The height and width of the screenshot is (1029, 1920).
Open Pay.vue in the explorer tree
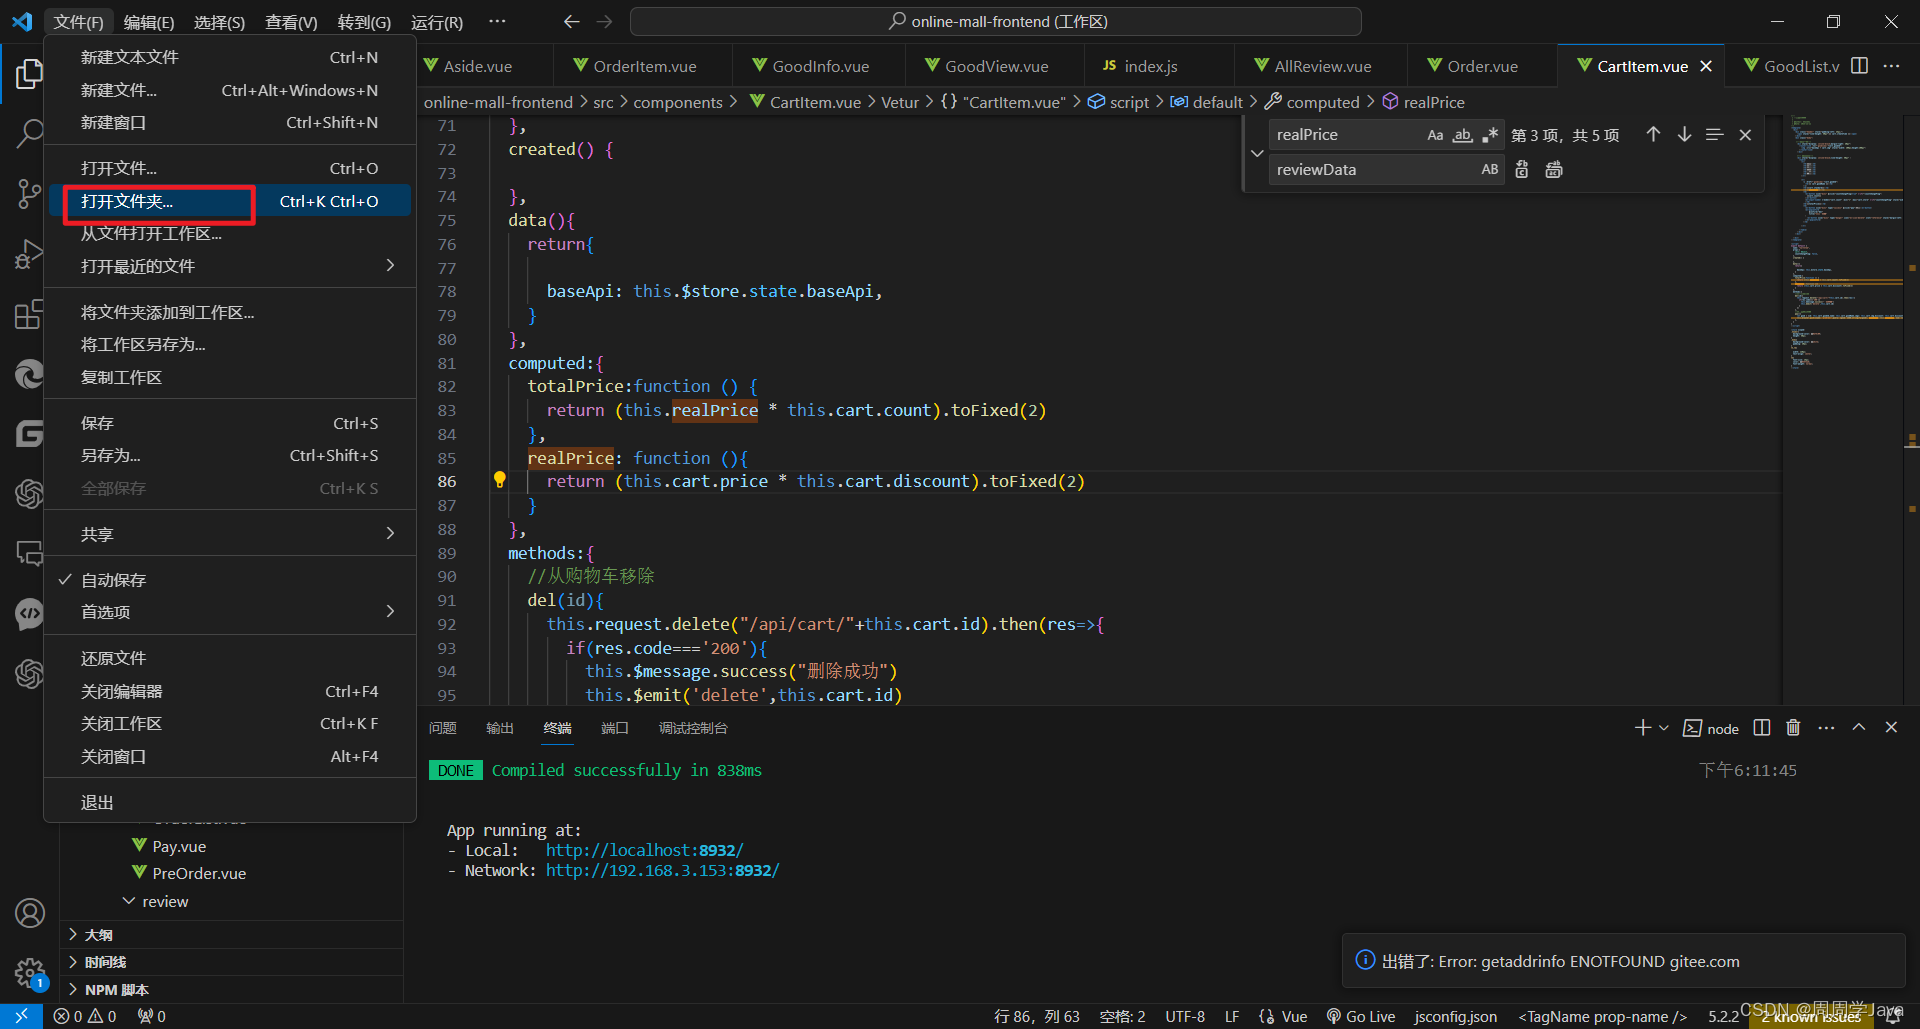[x=179, y=846]
